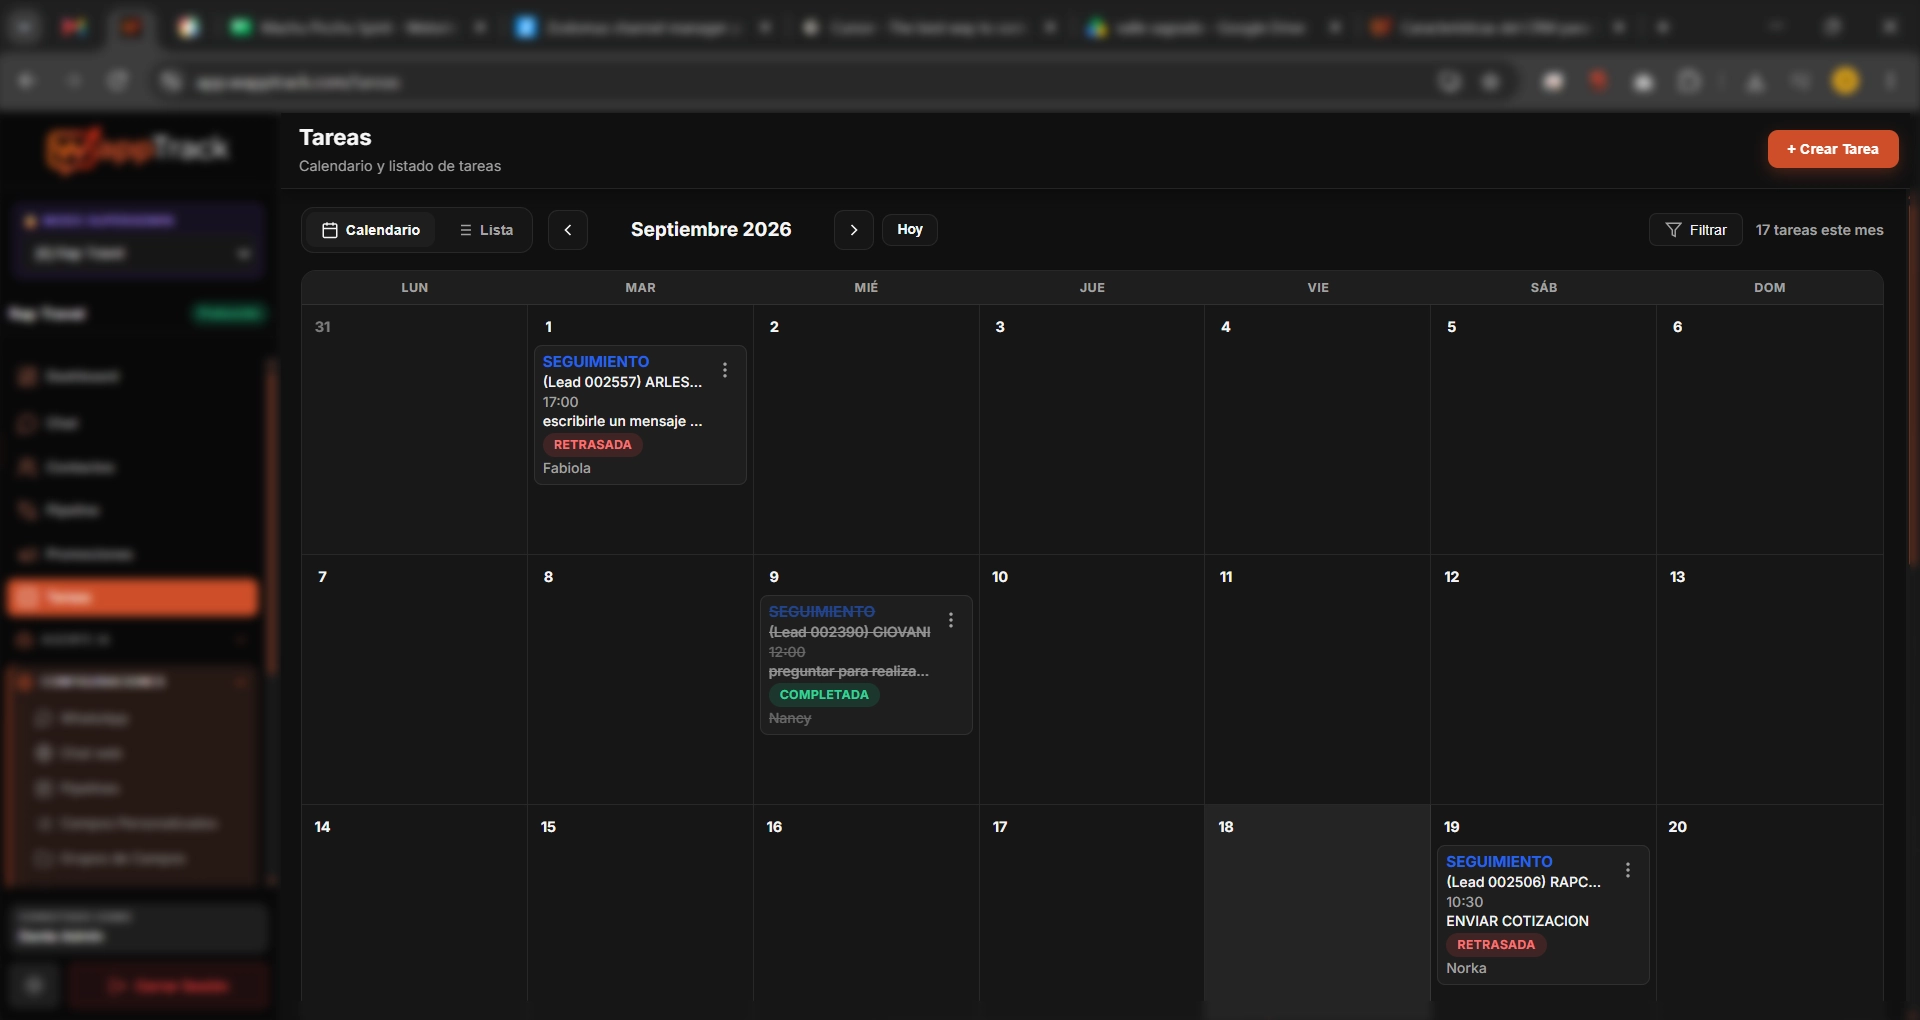Image resolution: width=1920 pixels, height=1020 pixels.
Task: Click RETRASADA badge on Fabiola's task
Action: (x=593, y=445)
